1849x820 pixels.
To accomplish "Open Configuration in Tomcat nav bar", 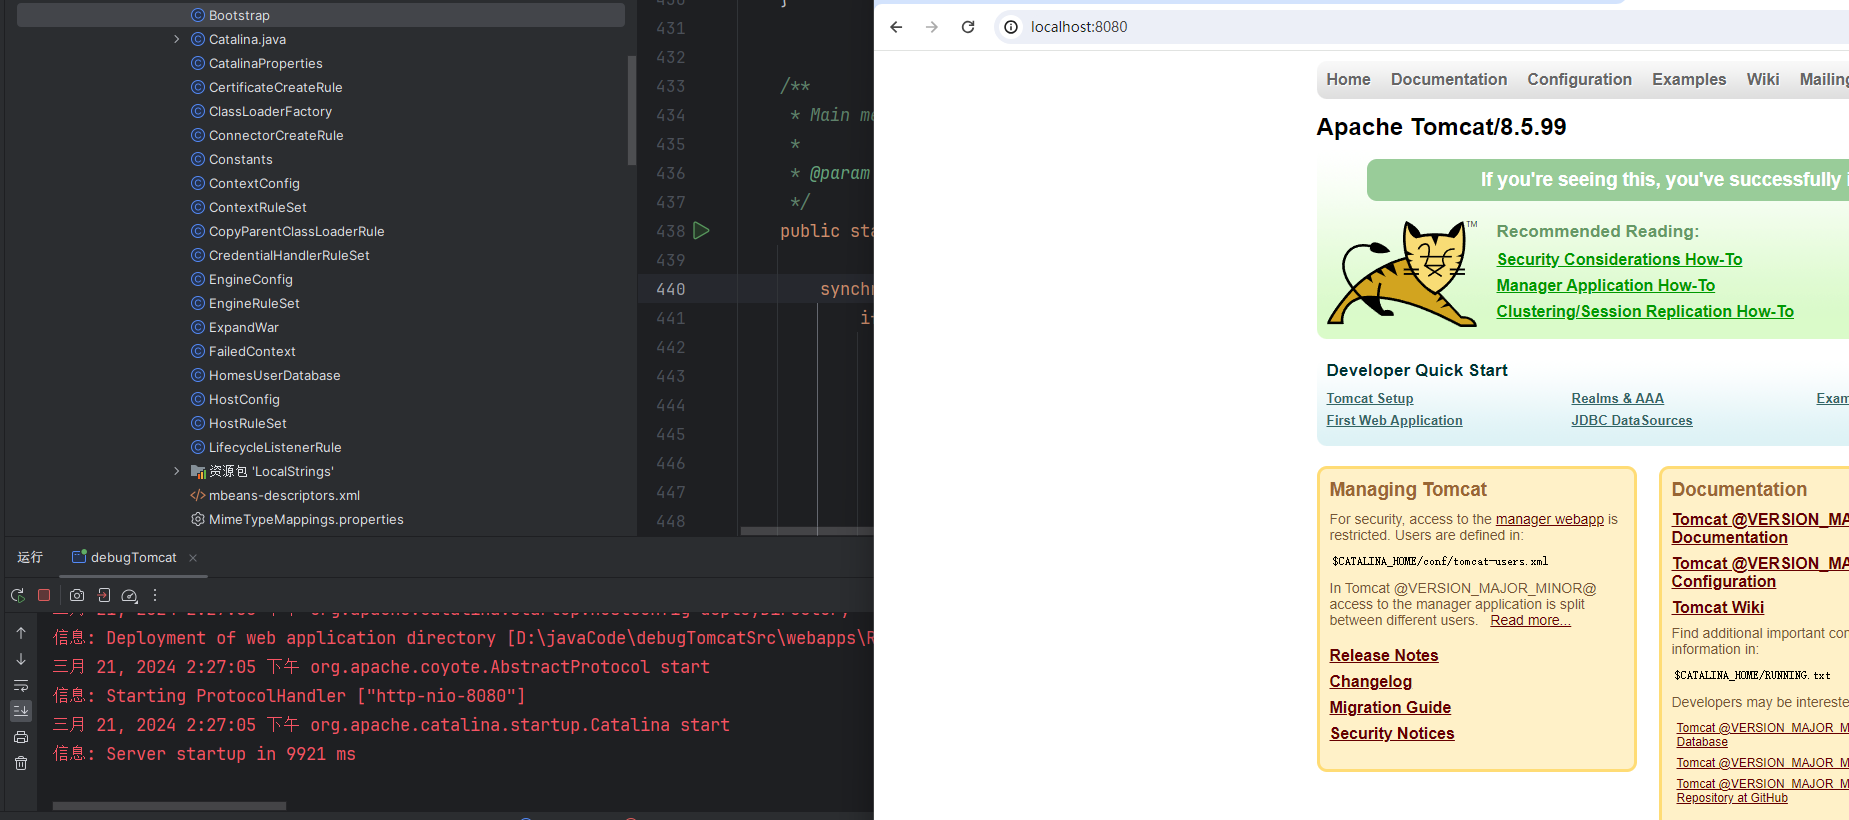I will 1579,79.
